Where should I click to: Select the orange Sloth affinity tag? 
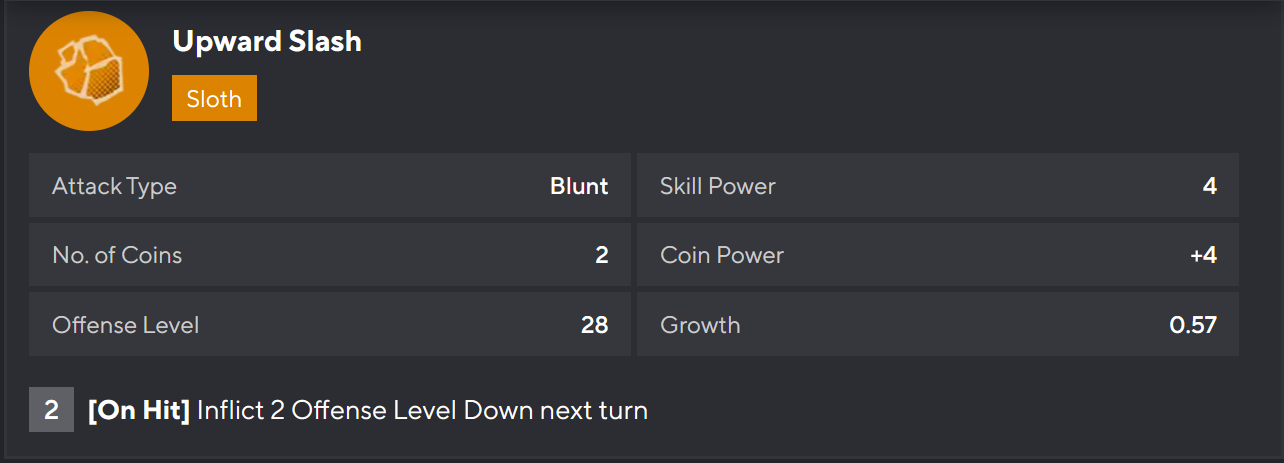pyautogui.click(x=214, y=98)
